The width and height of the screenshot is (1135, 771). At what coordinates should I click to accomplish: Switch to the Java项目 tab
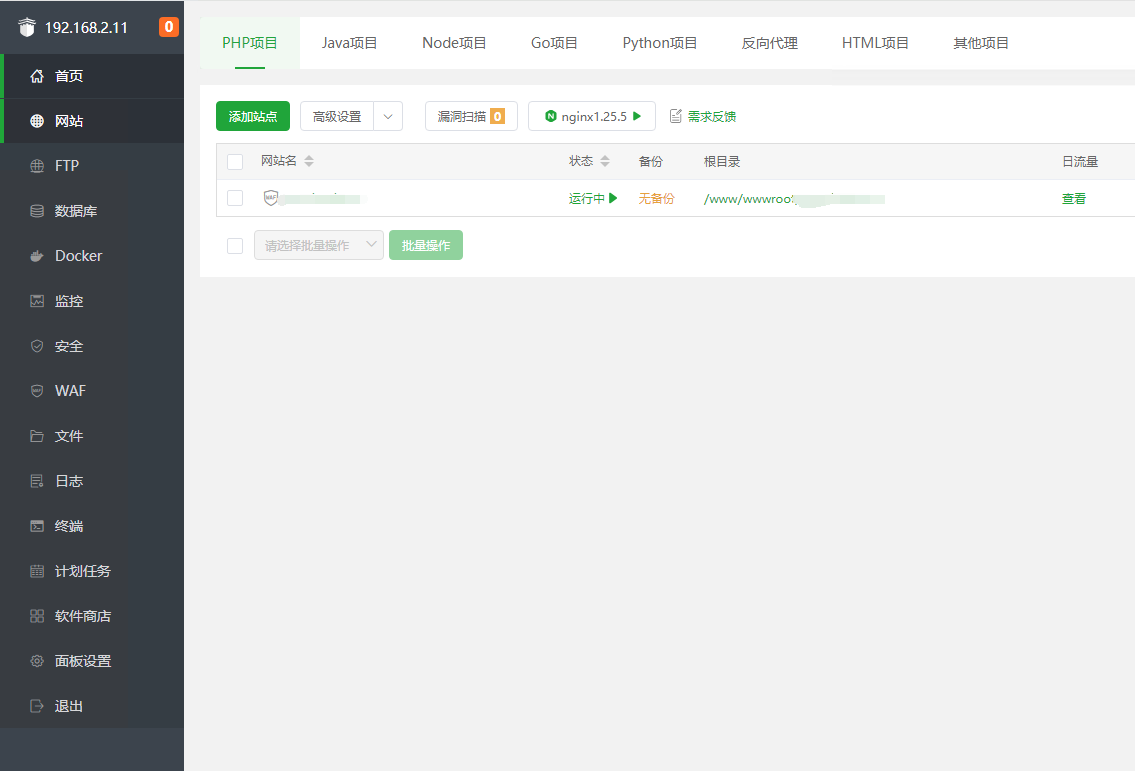point(349,43)
